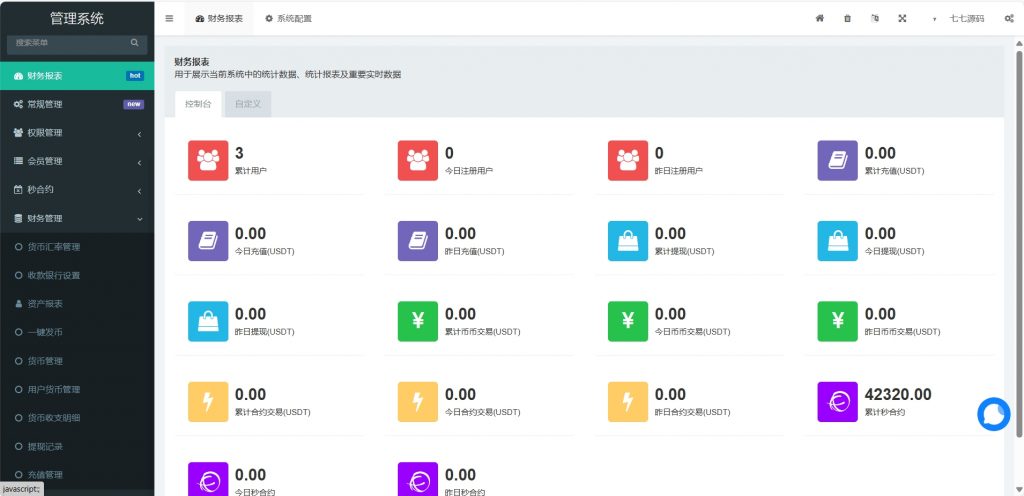Click the 累计用户 red users icon
This screenshot has height=496, width=1024.
[208, 161]
